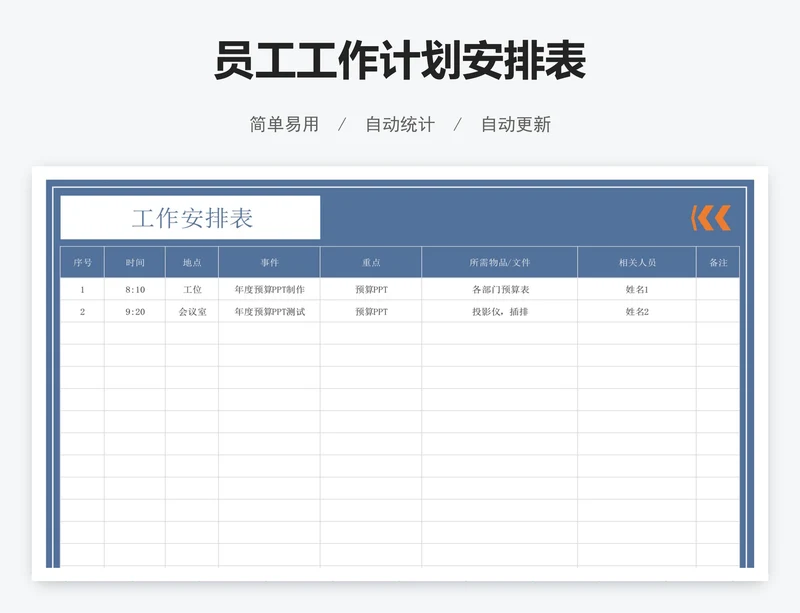Select the 姓名2 person cell
Image resolution: width=800 pixels, height=613 pixels.
[x=637, y=311]
